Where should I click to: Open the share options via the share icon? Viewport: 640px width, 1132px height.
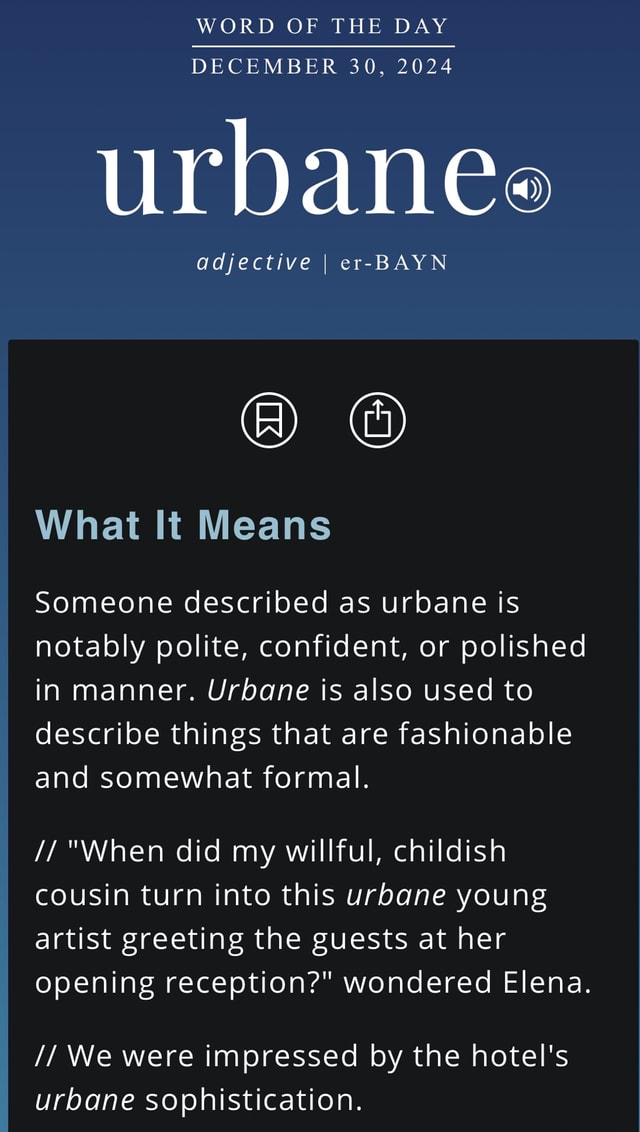click(377, 421)
